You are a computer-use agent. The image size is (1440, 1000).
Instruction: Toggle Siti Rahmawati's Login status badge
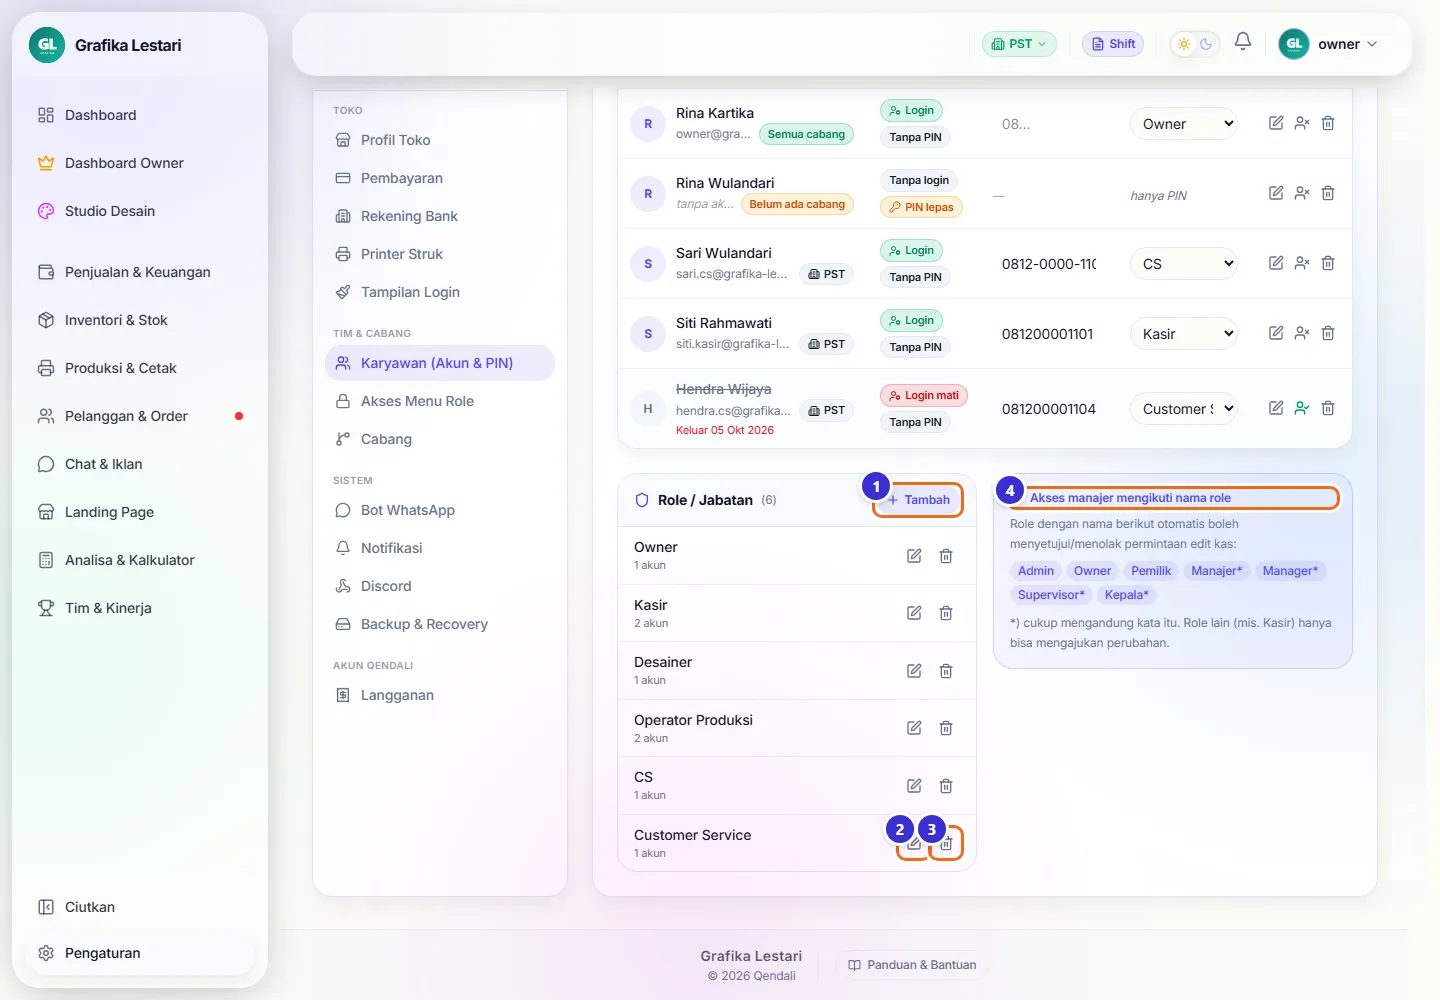(x=911, y=321)
